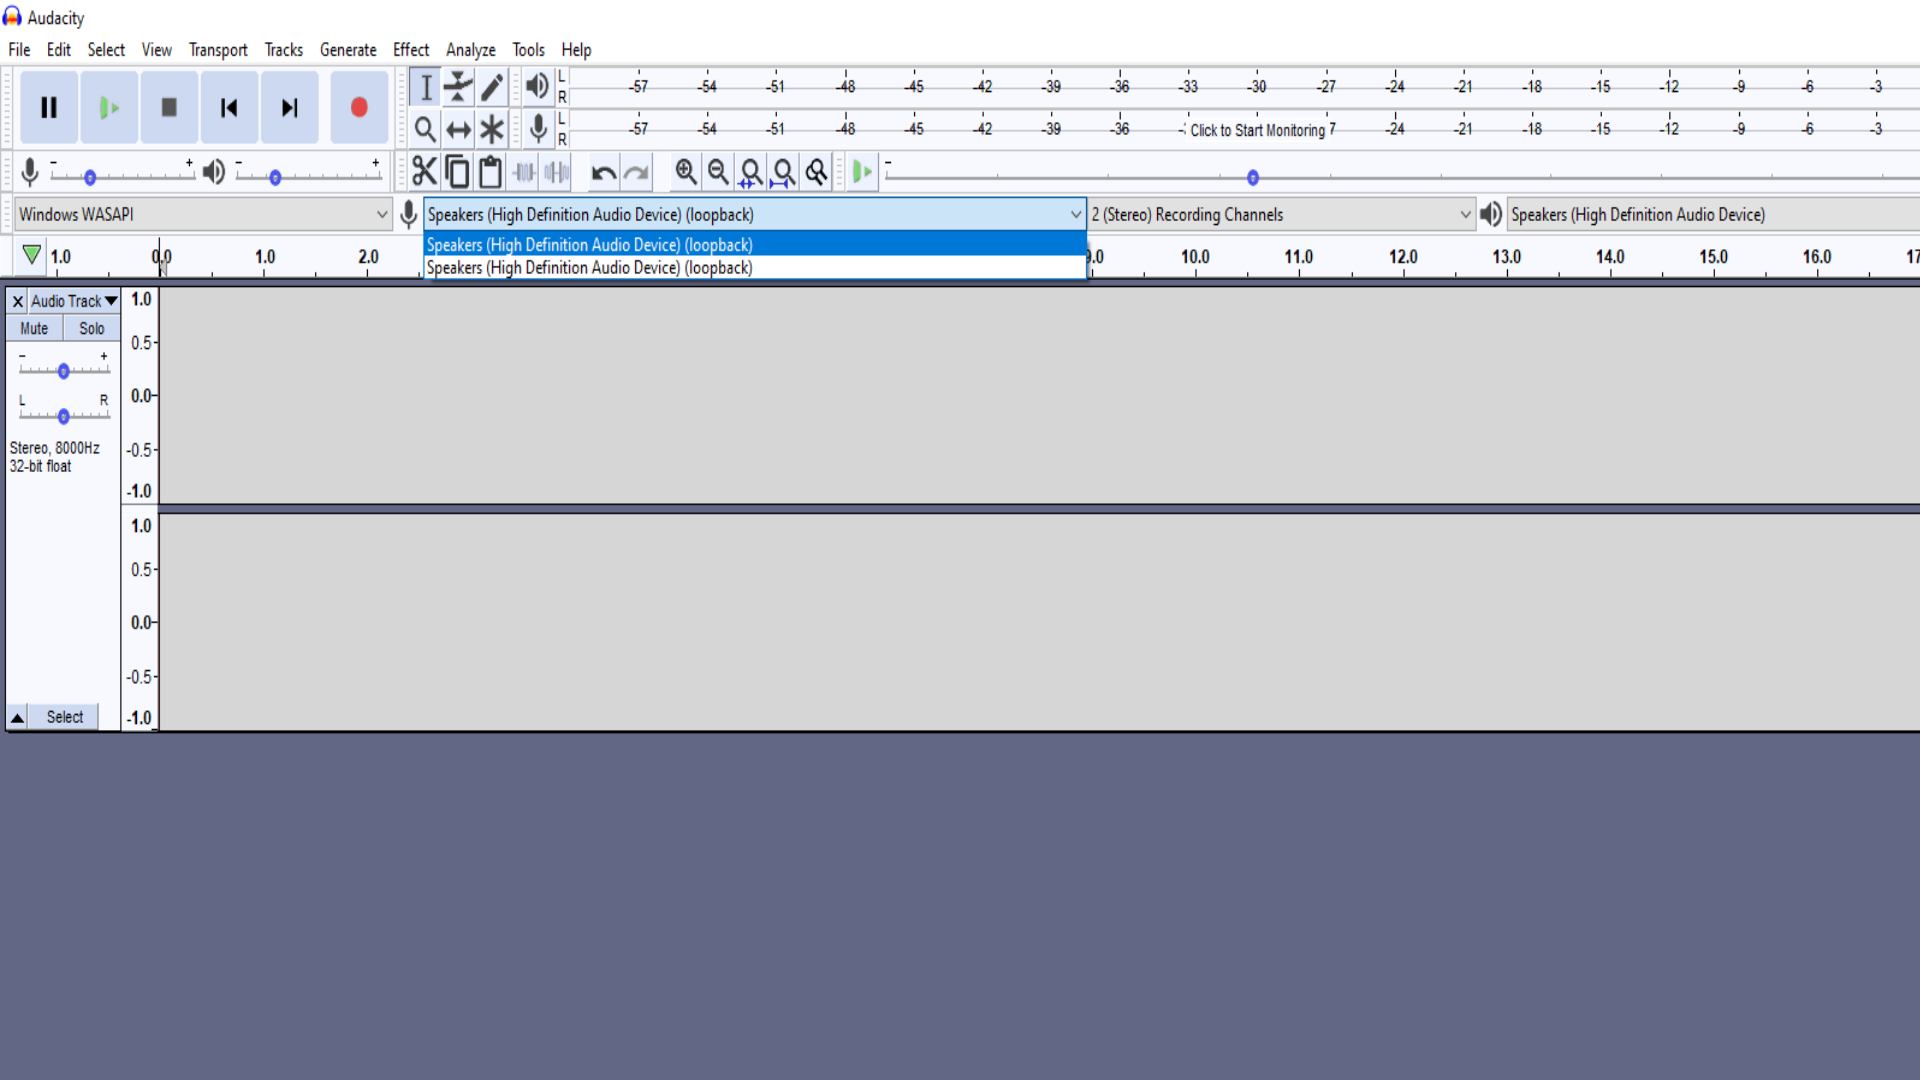
Task: Collapse the recording device dropdown
Action: pos(755,214)
